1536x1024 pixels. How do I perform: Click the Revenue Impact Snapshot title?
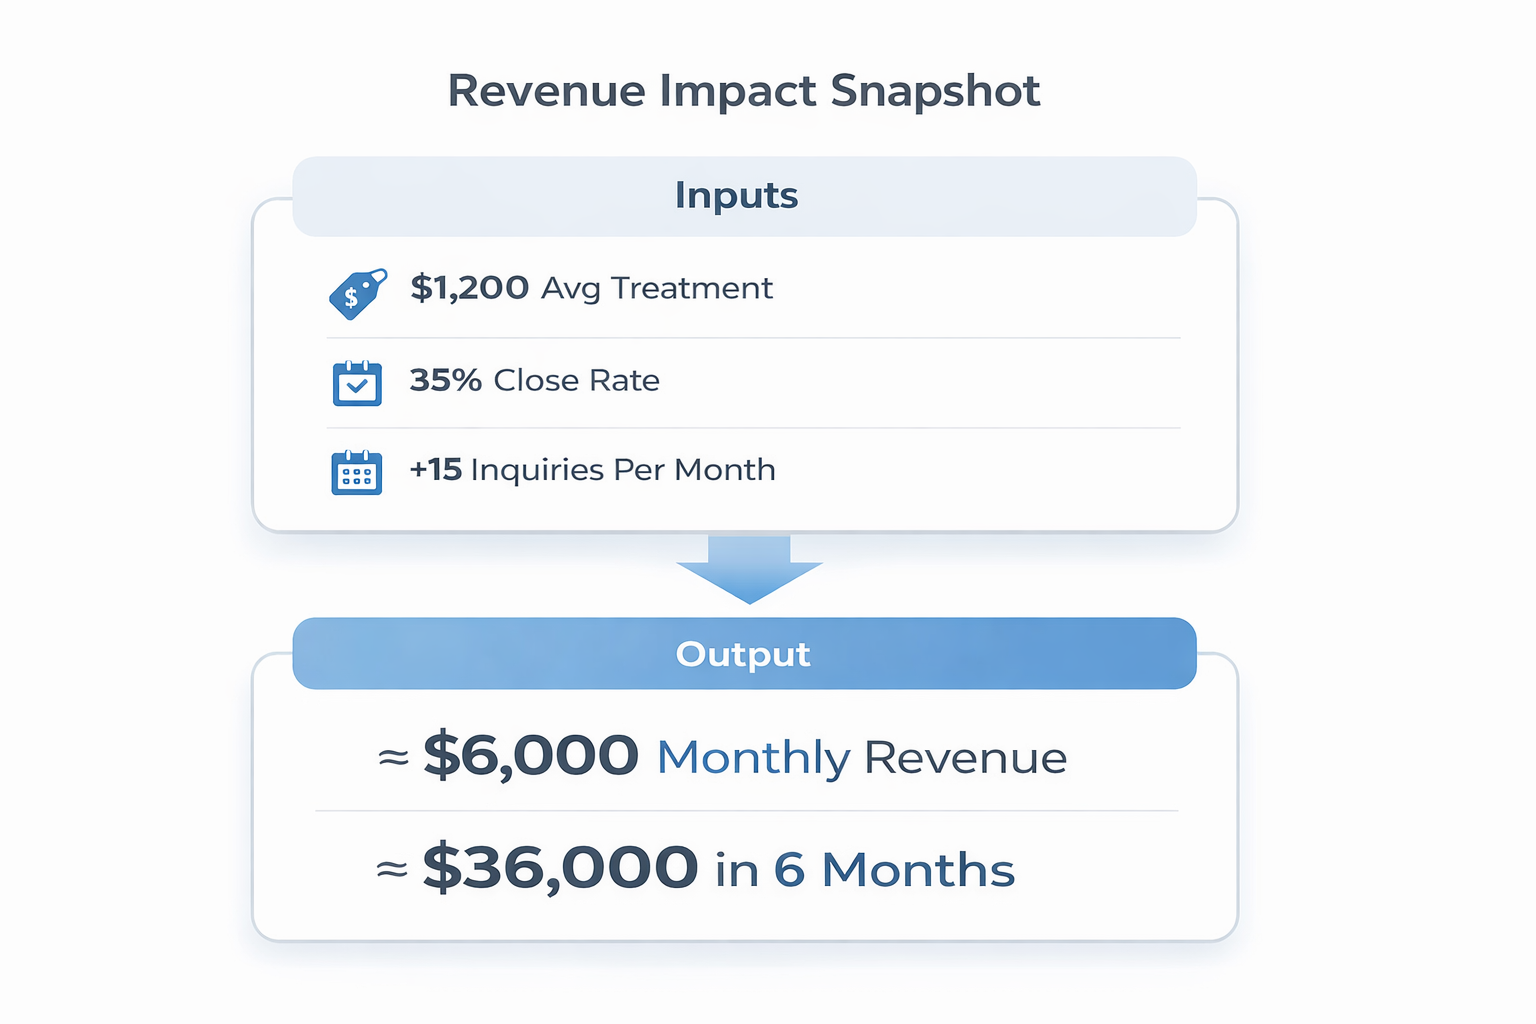click(743, 91)
